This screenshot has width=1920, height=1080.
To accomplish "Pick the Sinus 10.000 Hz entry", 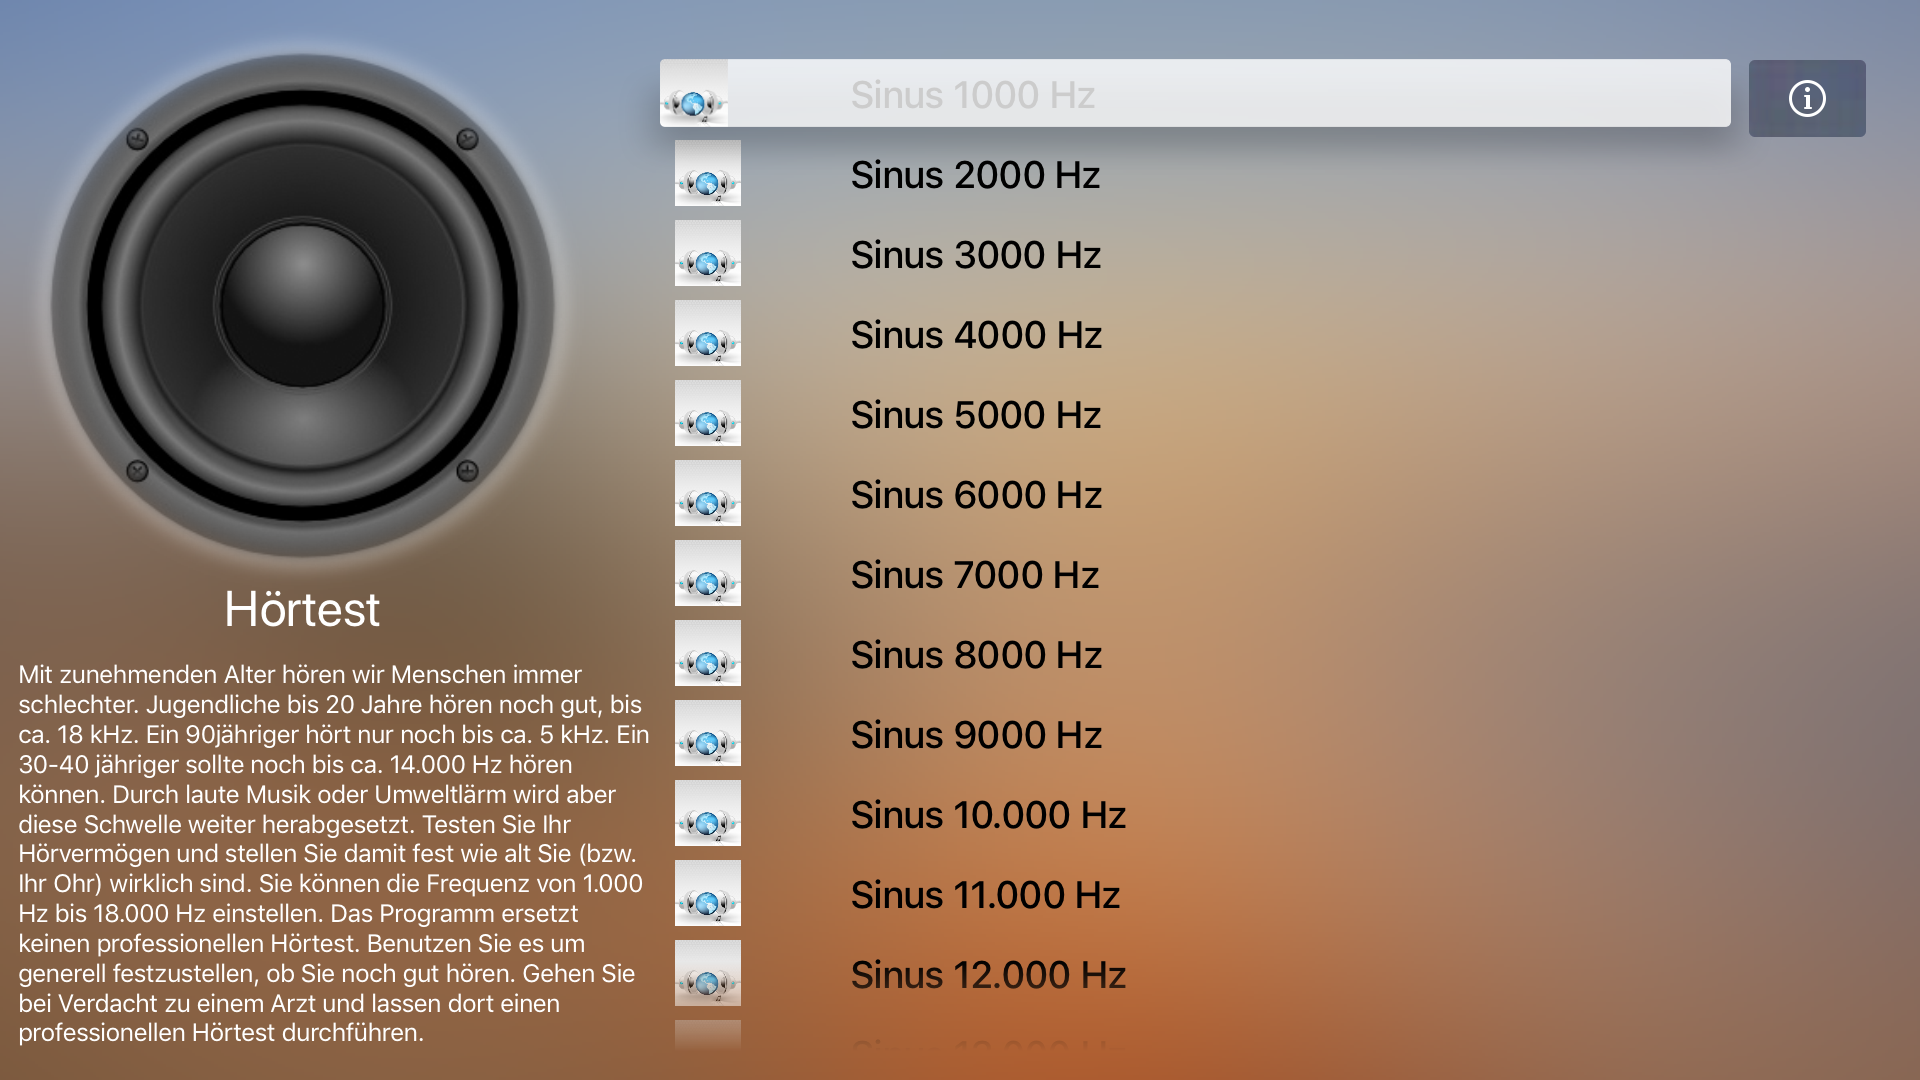I will click(x=1195, y=814).
